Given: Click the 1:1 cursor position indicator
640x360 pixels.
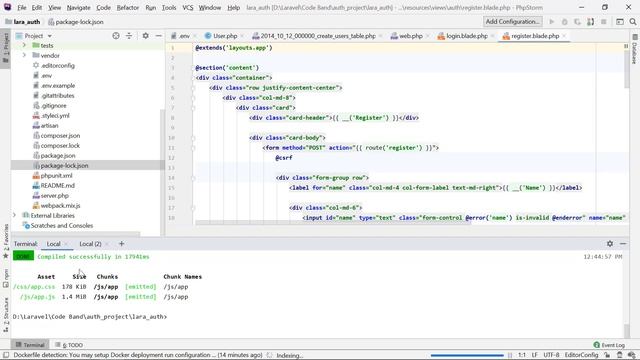Looking at the screenshot, I should coord(522,355).
